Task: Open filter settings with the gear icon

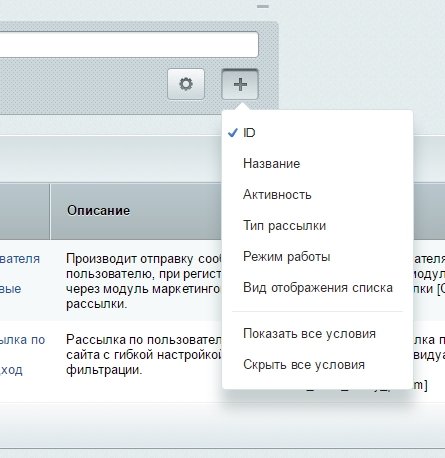Action: pos(186,84)
